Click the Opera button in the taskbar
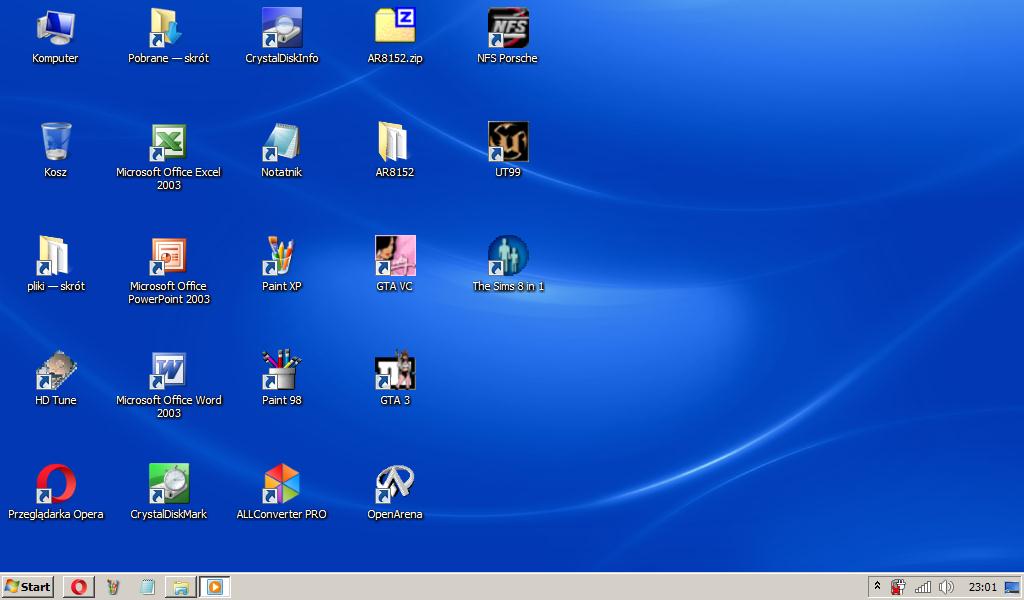The width and height of the screenshot is (1024, 600). coord(79,587)
